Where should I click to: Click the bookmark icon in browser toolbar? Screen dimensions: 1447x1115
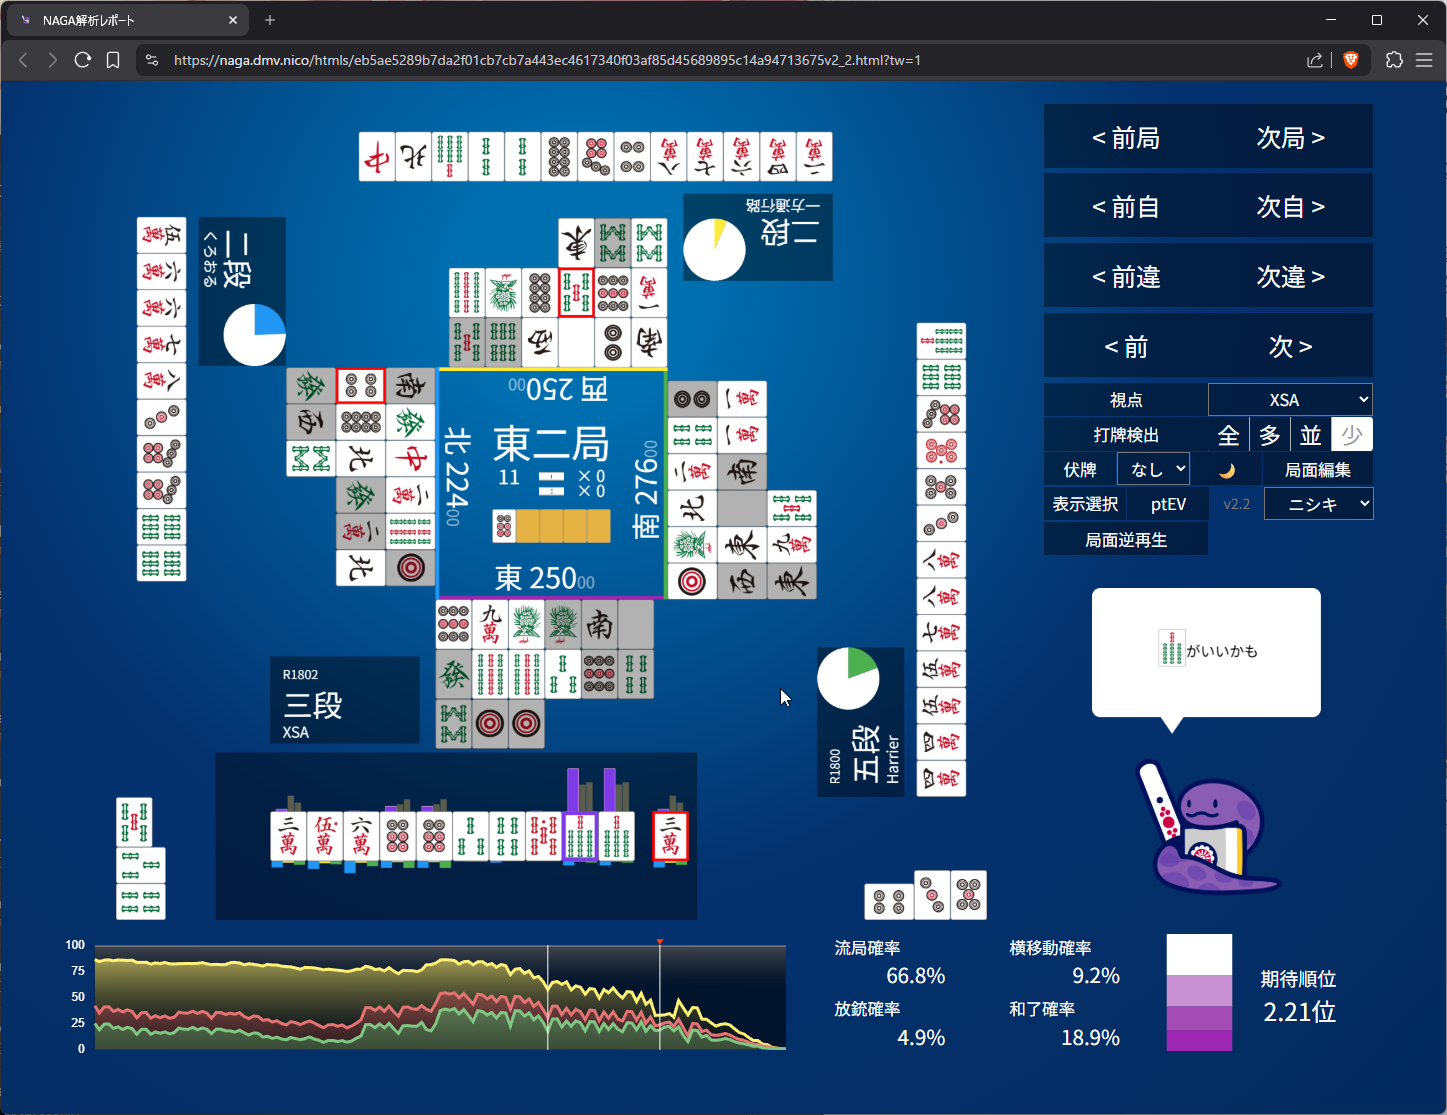tap(113, 60)
